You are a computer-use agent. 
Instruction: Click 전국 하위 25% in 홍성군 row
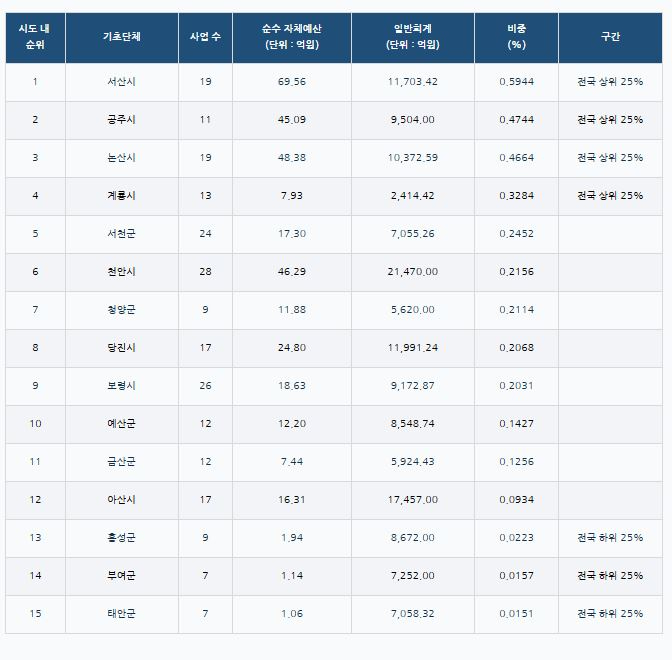click(x=610, y=538)
